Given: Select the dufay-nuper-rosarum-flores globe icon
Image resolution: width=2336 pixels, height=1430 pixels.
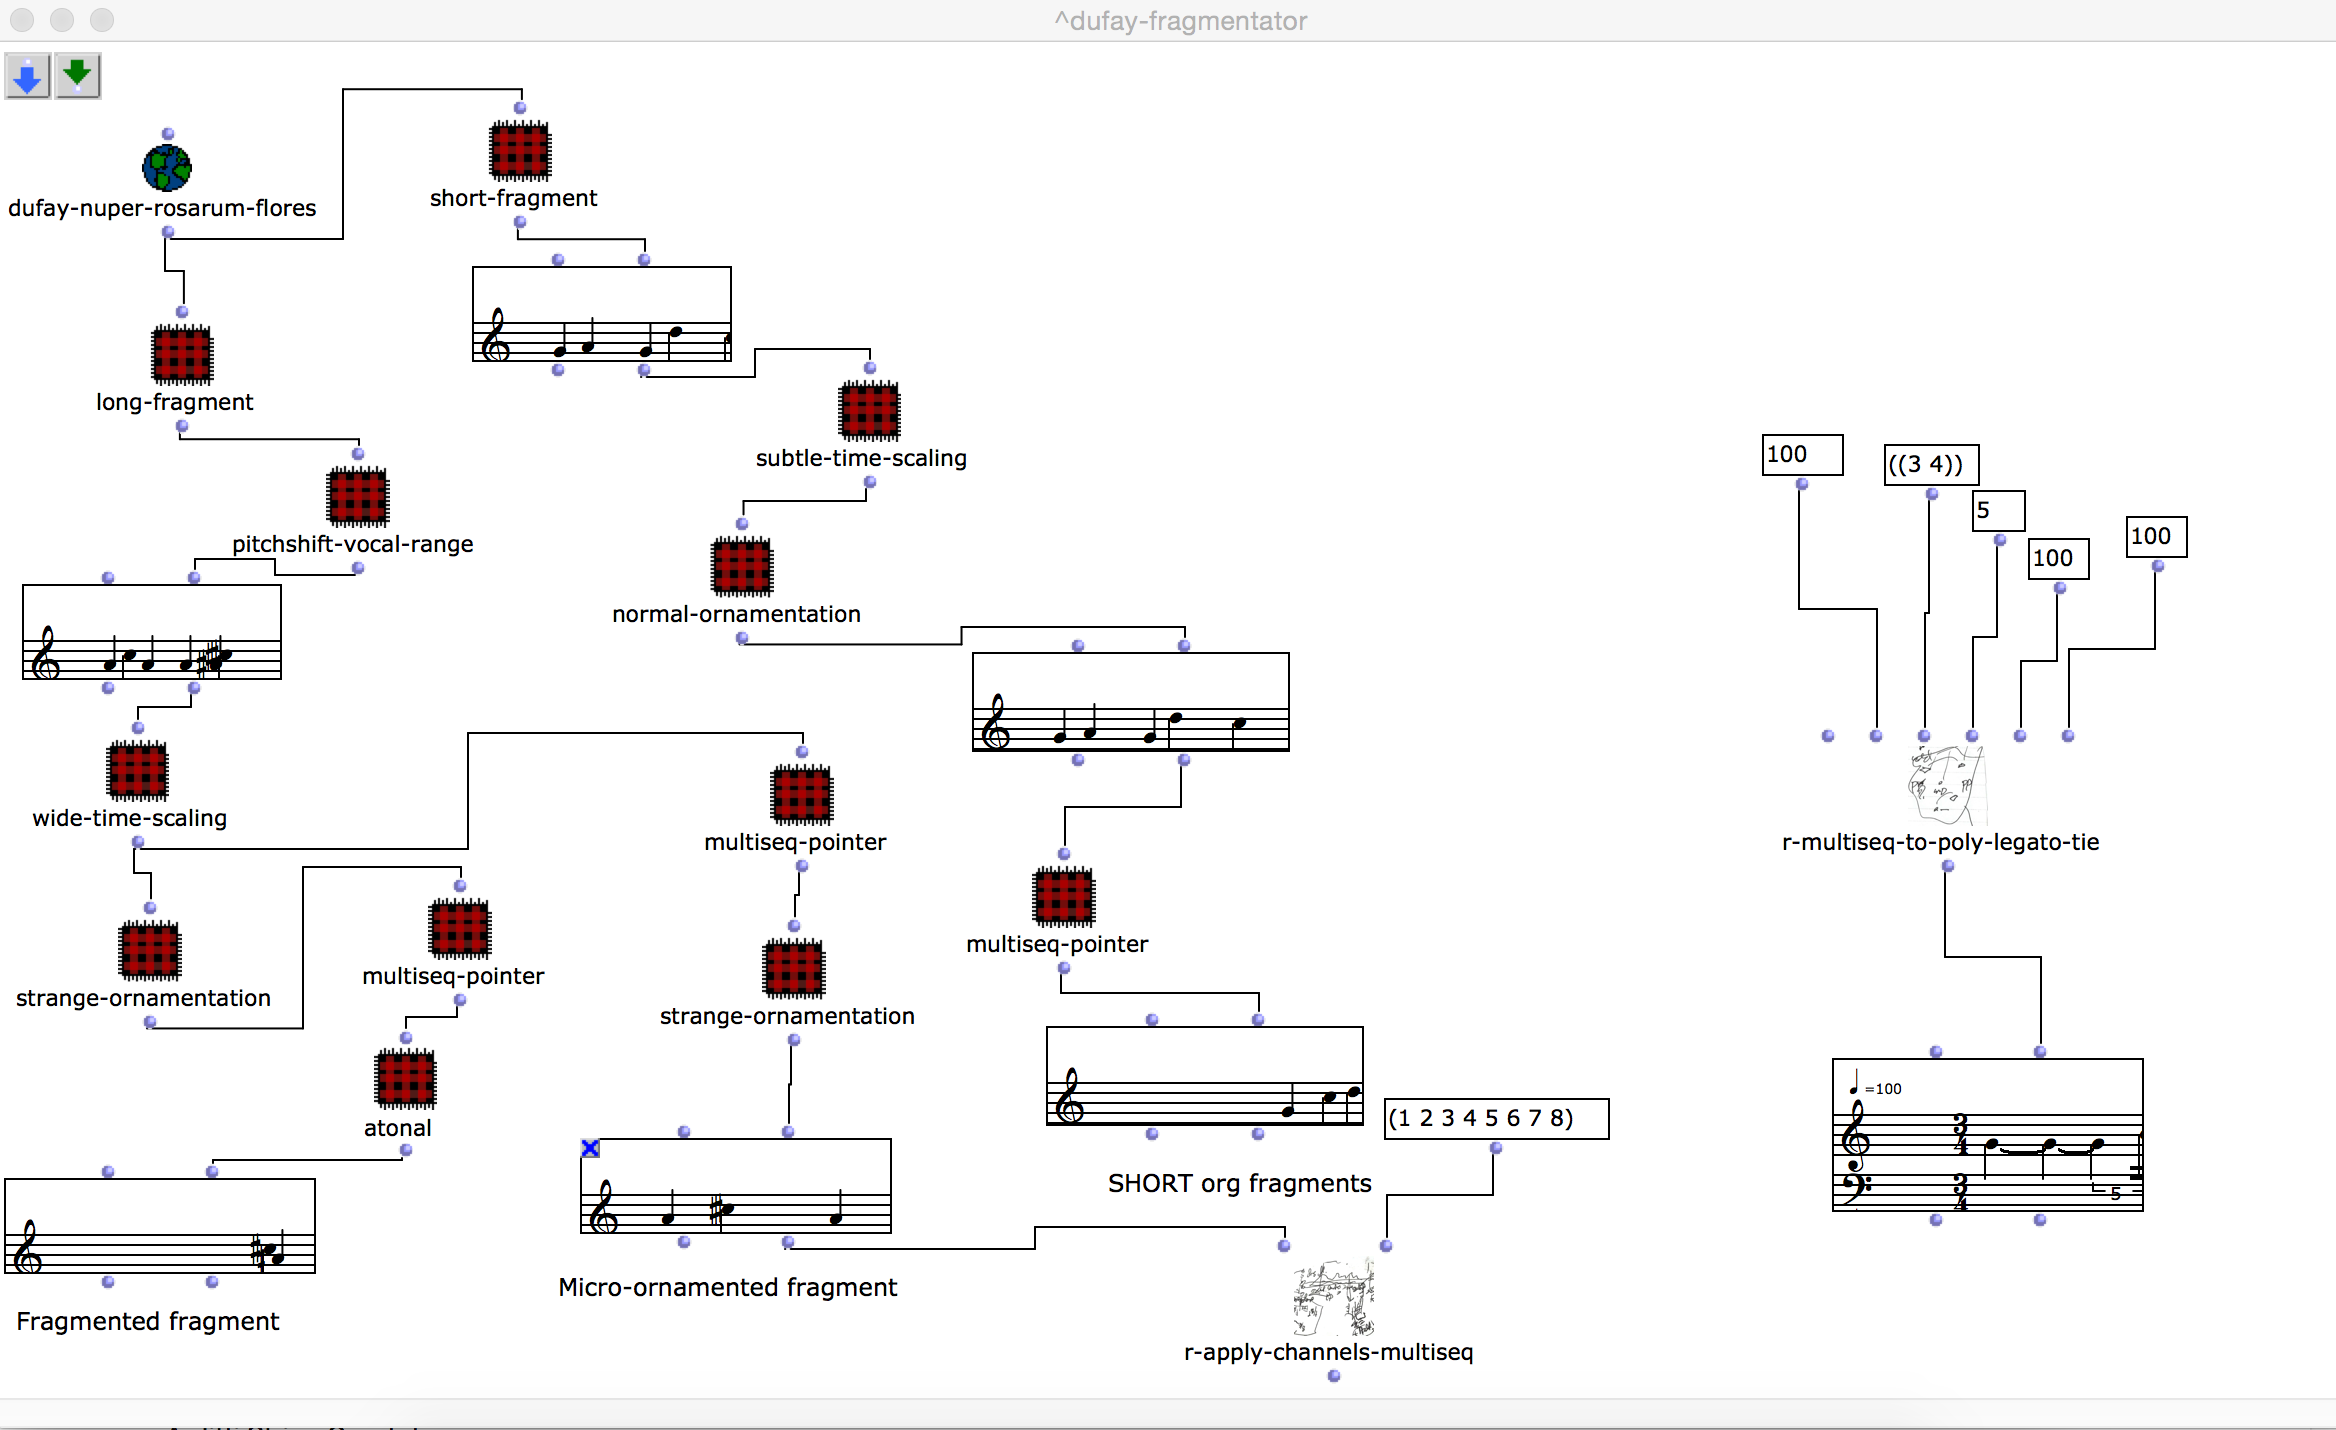Looking at the screenshot, I should (167, 168).
